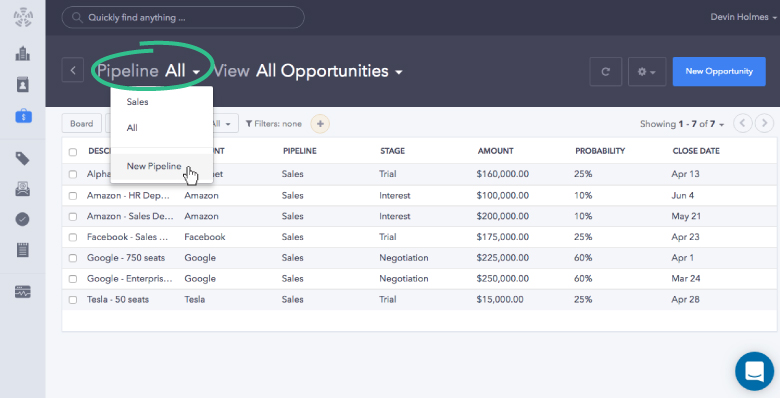Open Google - Enterpris... opportunity

(129, 279)
